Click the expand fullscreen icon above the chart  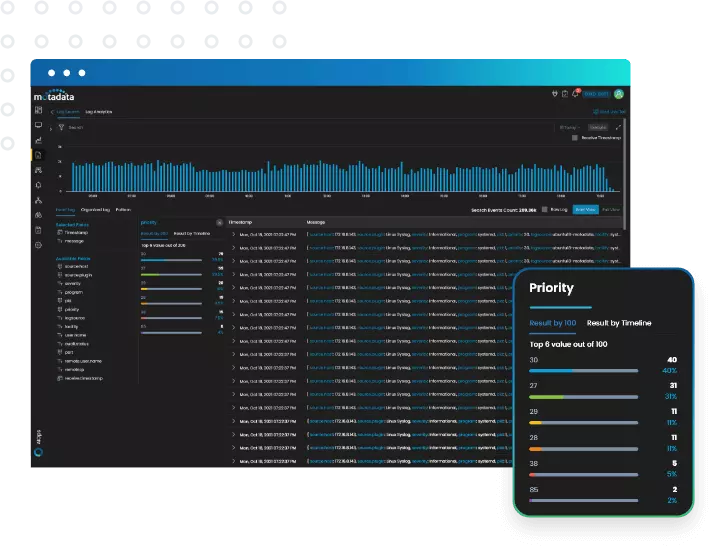point(619,128)
